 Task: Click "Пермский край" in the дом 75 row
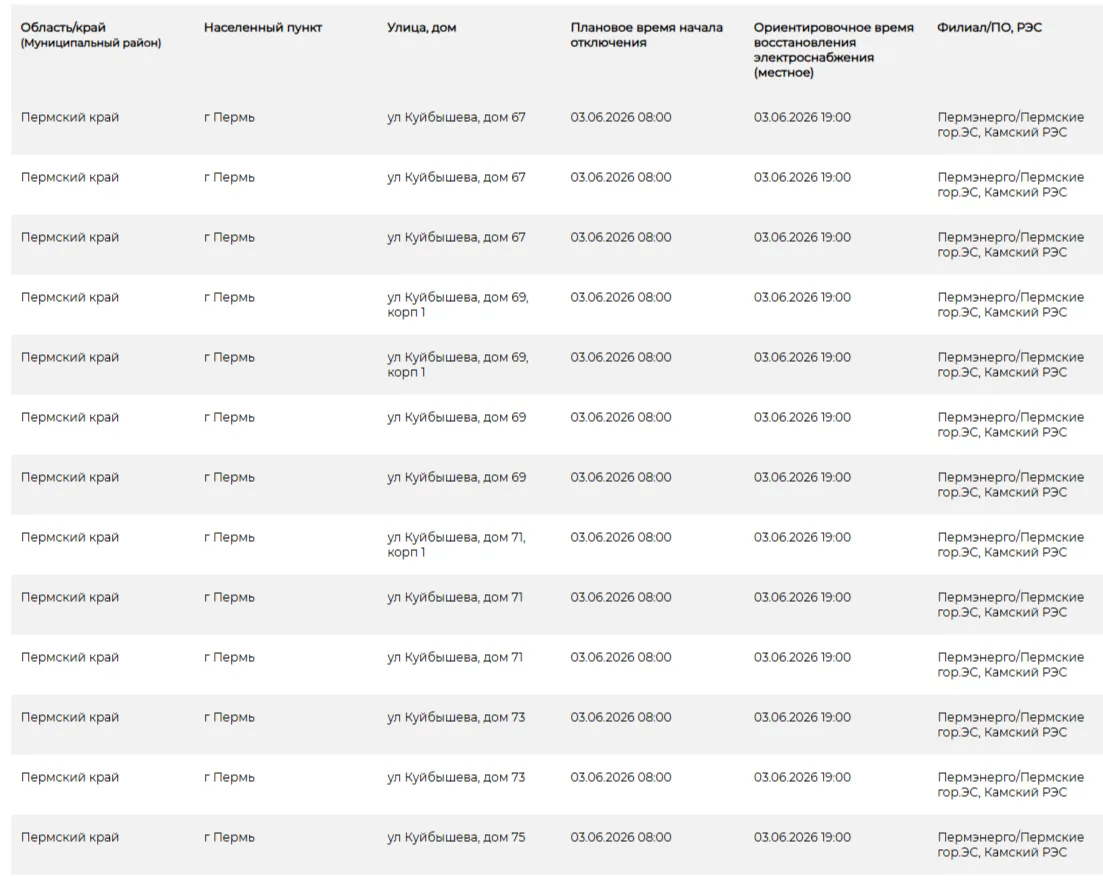click(x=70, y=837)
